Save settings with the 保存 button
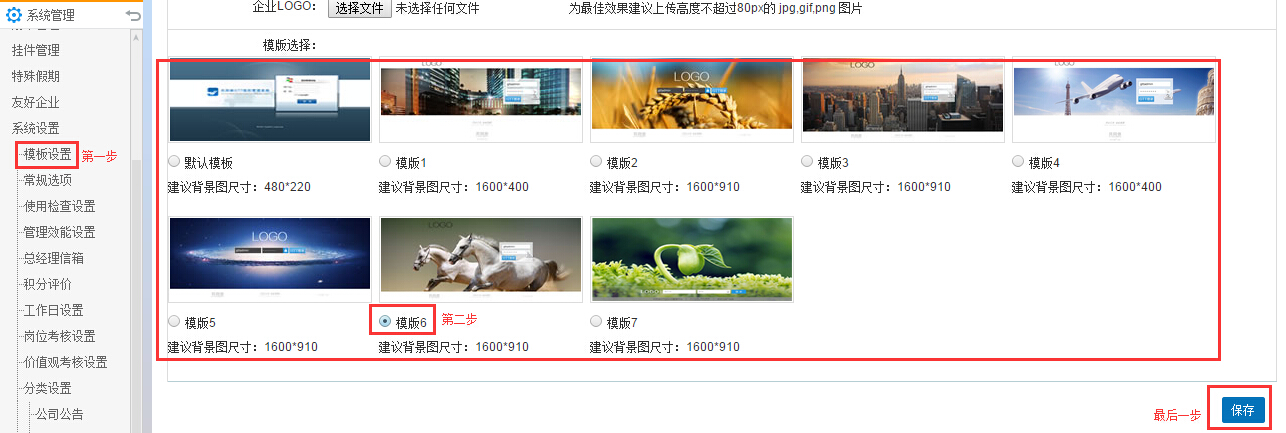This screenshot has height=433, width=1286. [x=1243, y=410]
